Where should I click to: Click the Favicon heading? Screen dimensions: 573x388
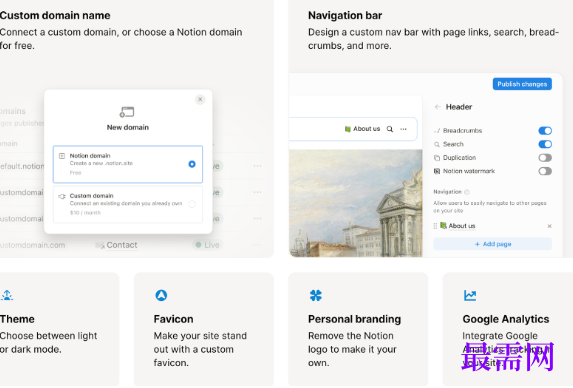pos(173,319)
